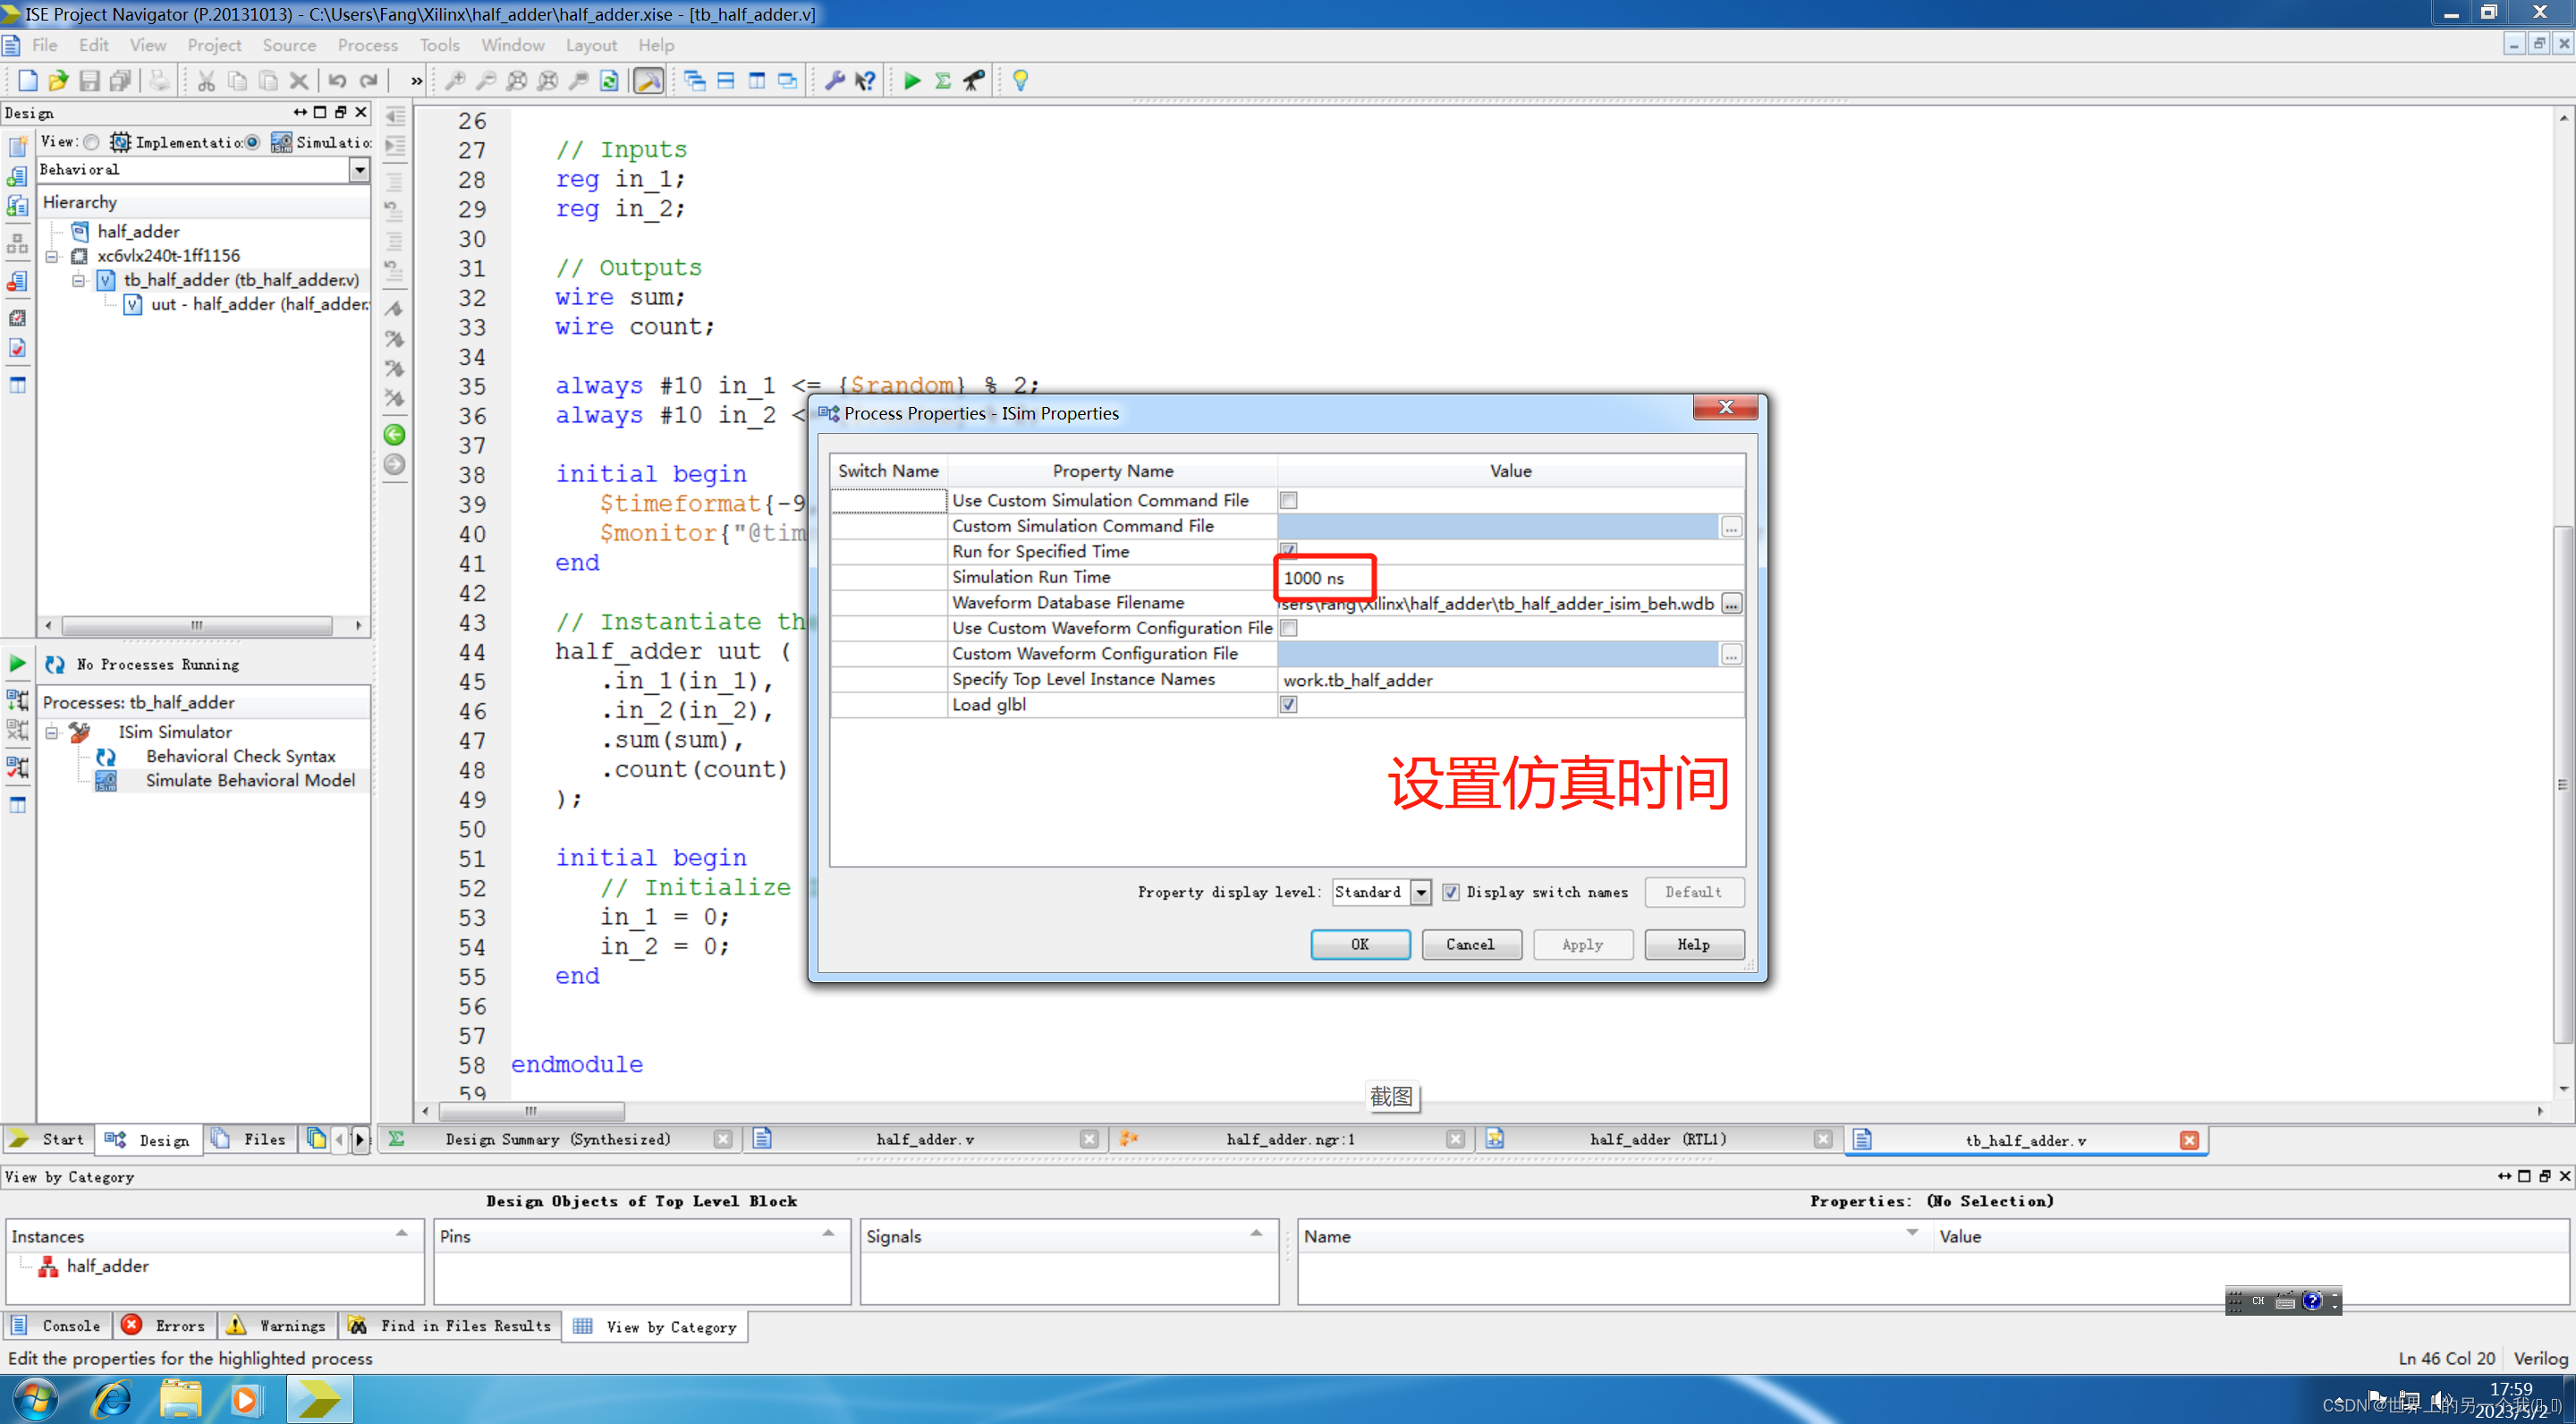
Task: Open the Property display level dropdown
Action: [1420, 892]
